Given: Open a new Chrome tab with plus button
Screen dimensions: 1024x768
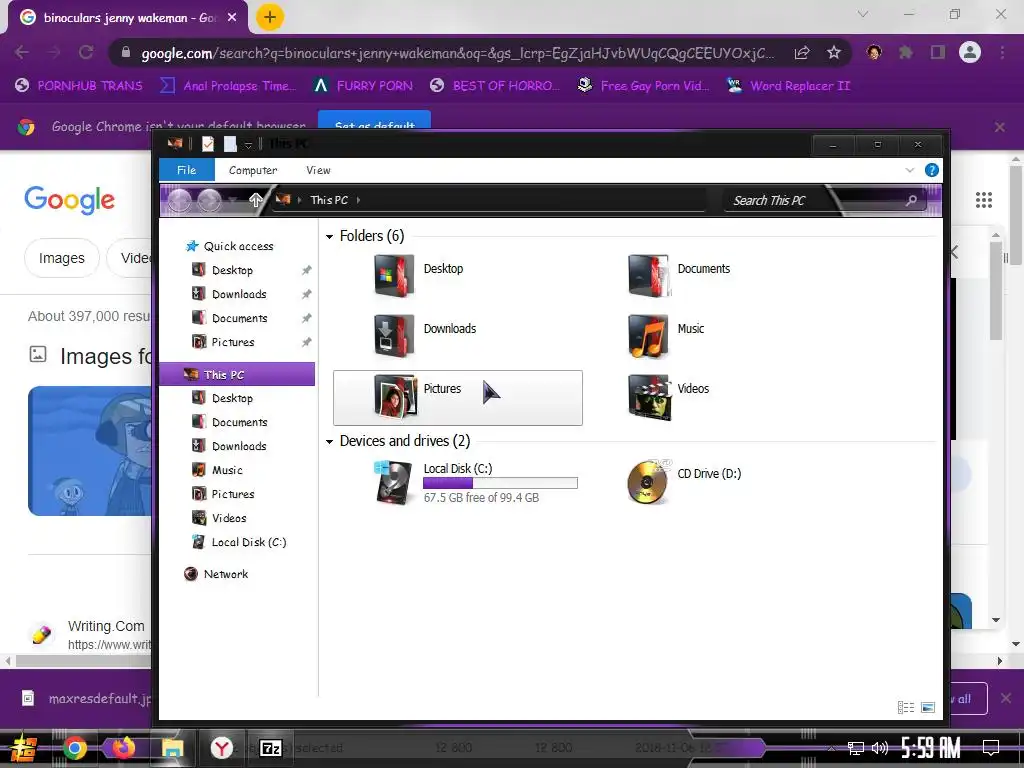Looking at the screenshot, I should [x=270, y=17].
